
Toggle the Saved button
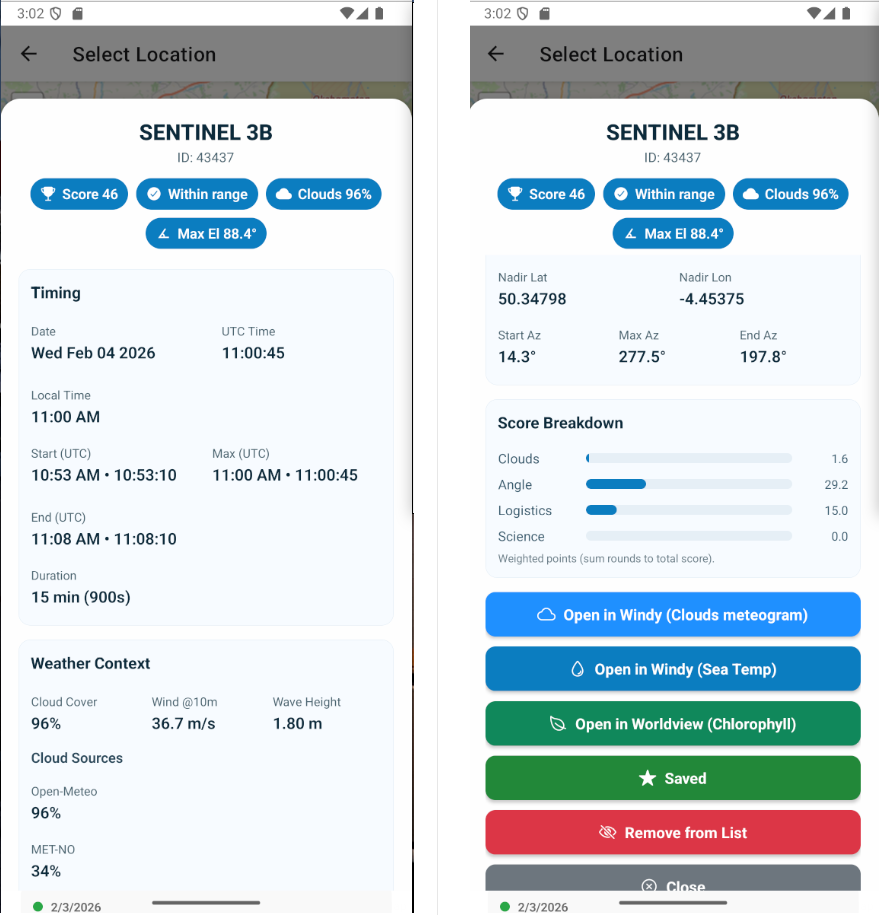[673, 778]
